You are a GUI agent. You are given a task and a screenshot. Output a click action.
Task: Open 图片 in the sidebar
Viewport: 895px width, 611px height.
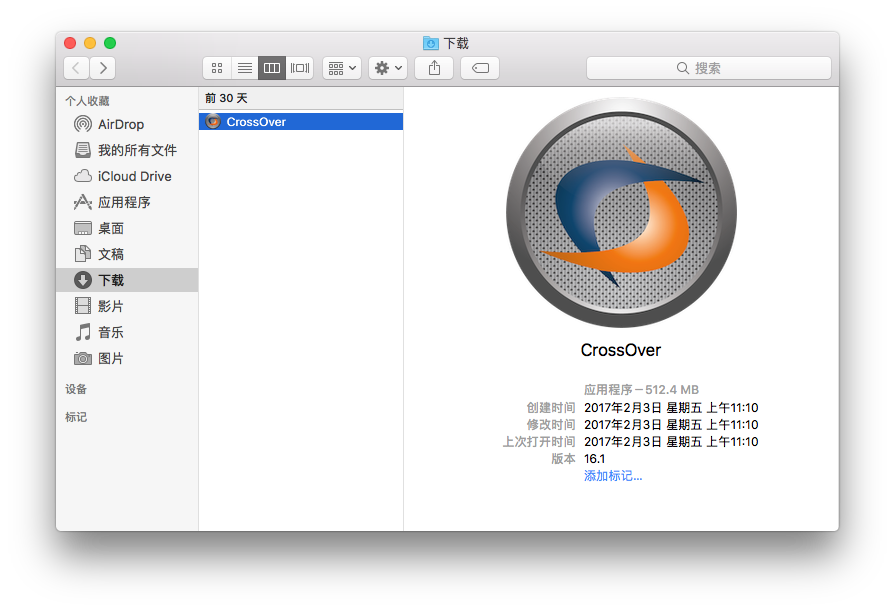(x=127, y=358)
